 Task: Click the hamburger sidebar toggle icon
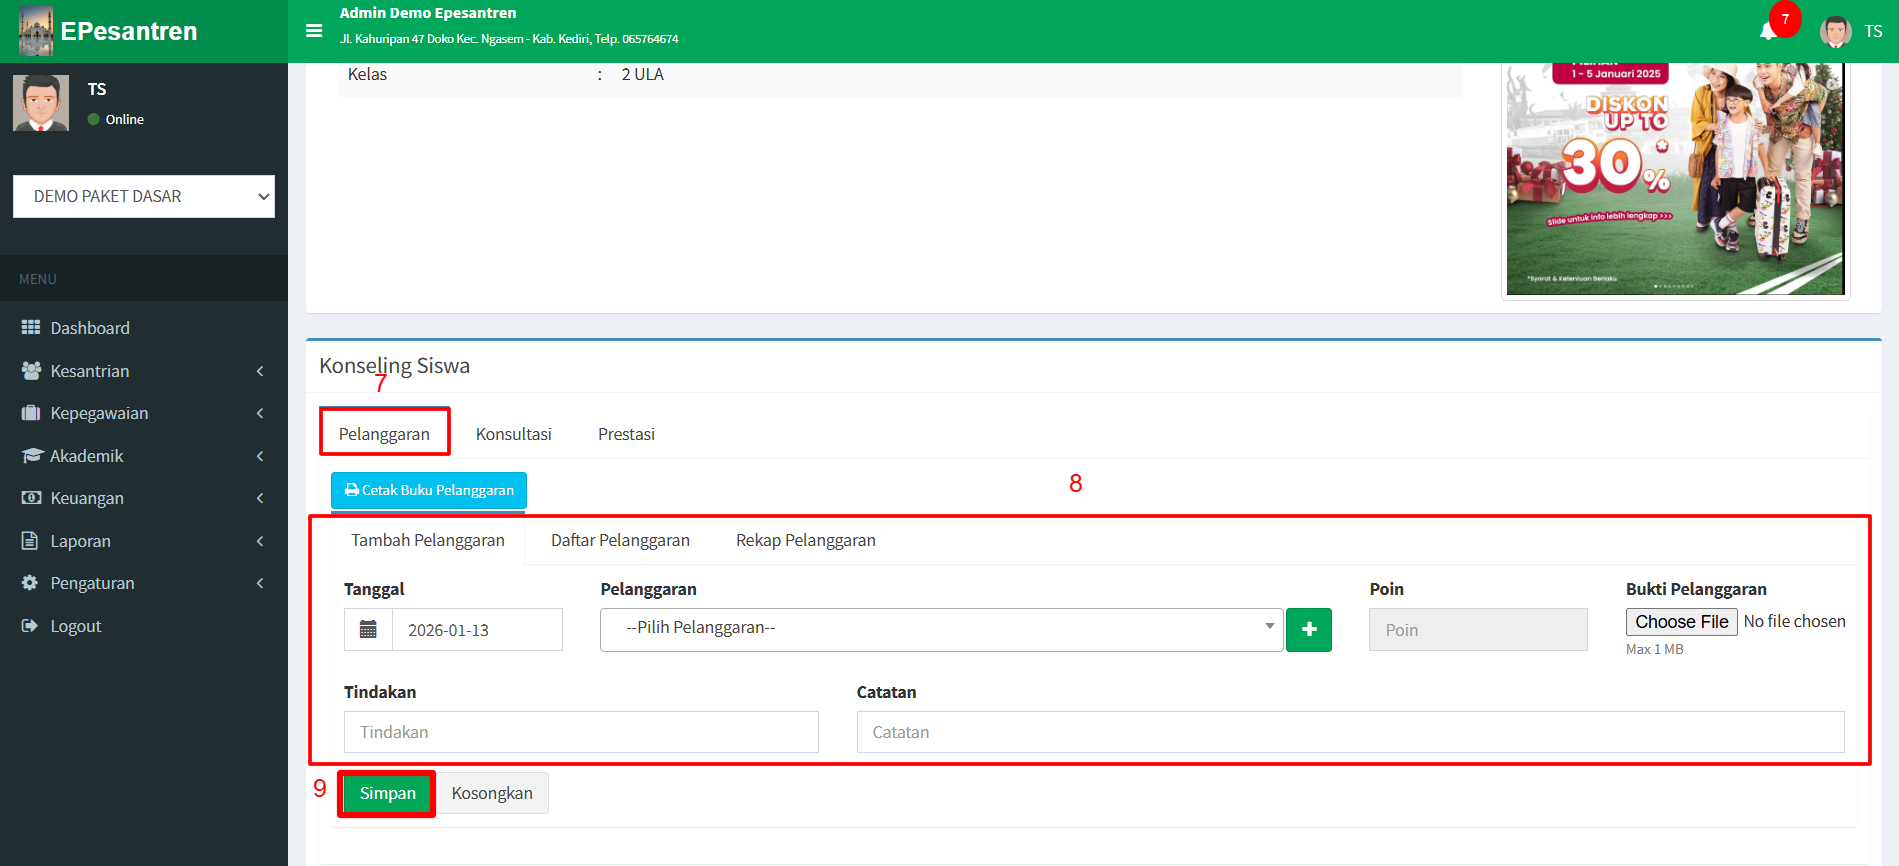coord(314,31)
